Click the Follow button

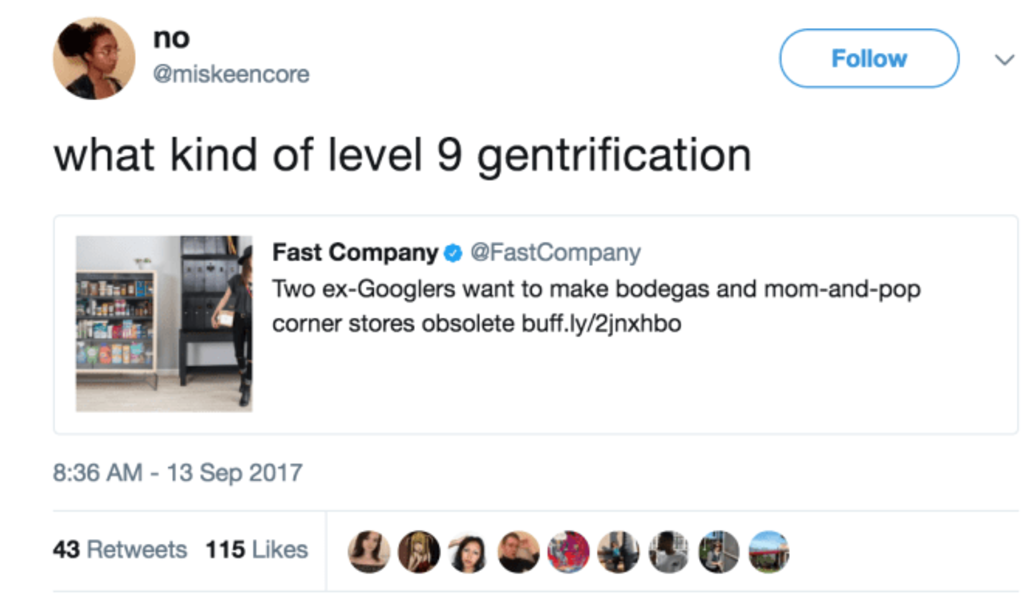(x=868, y=59)
